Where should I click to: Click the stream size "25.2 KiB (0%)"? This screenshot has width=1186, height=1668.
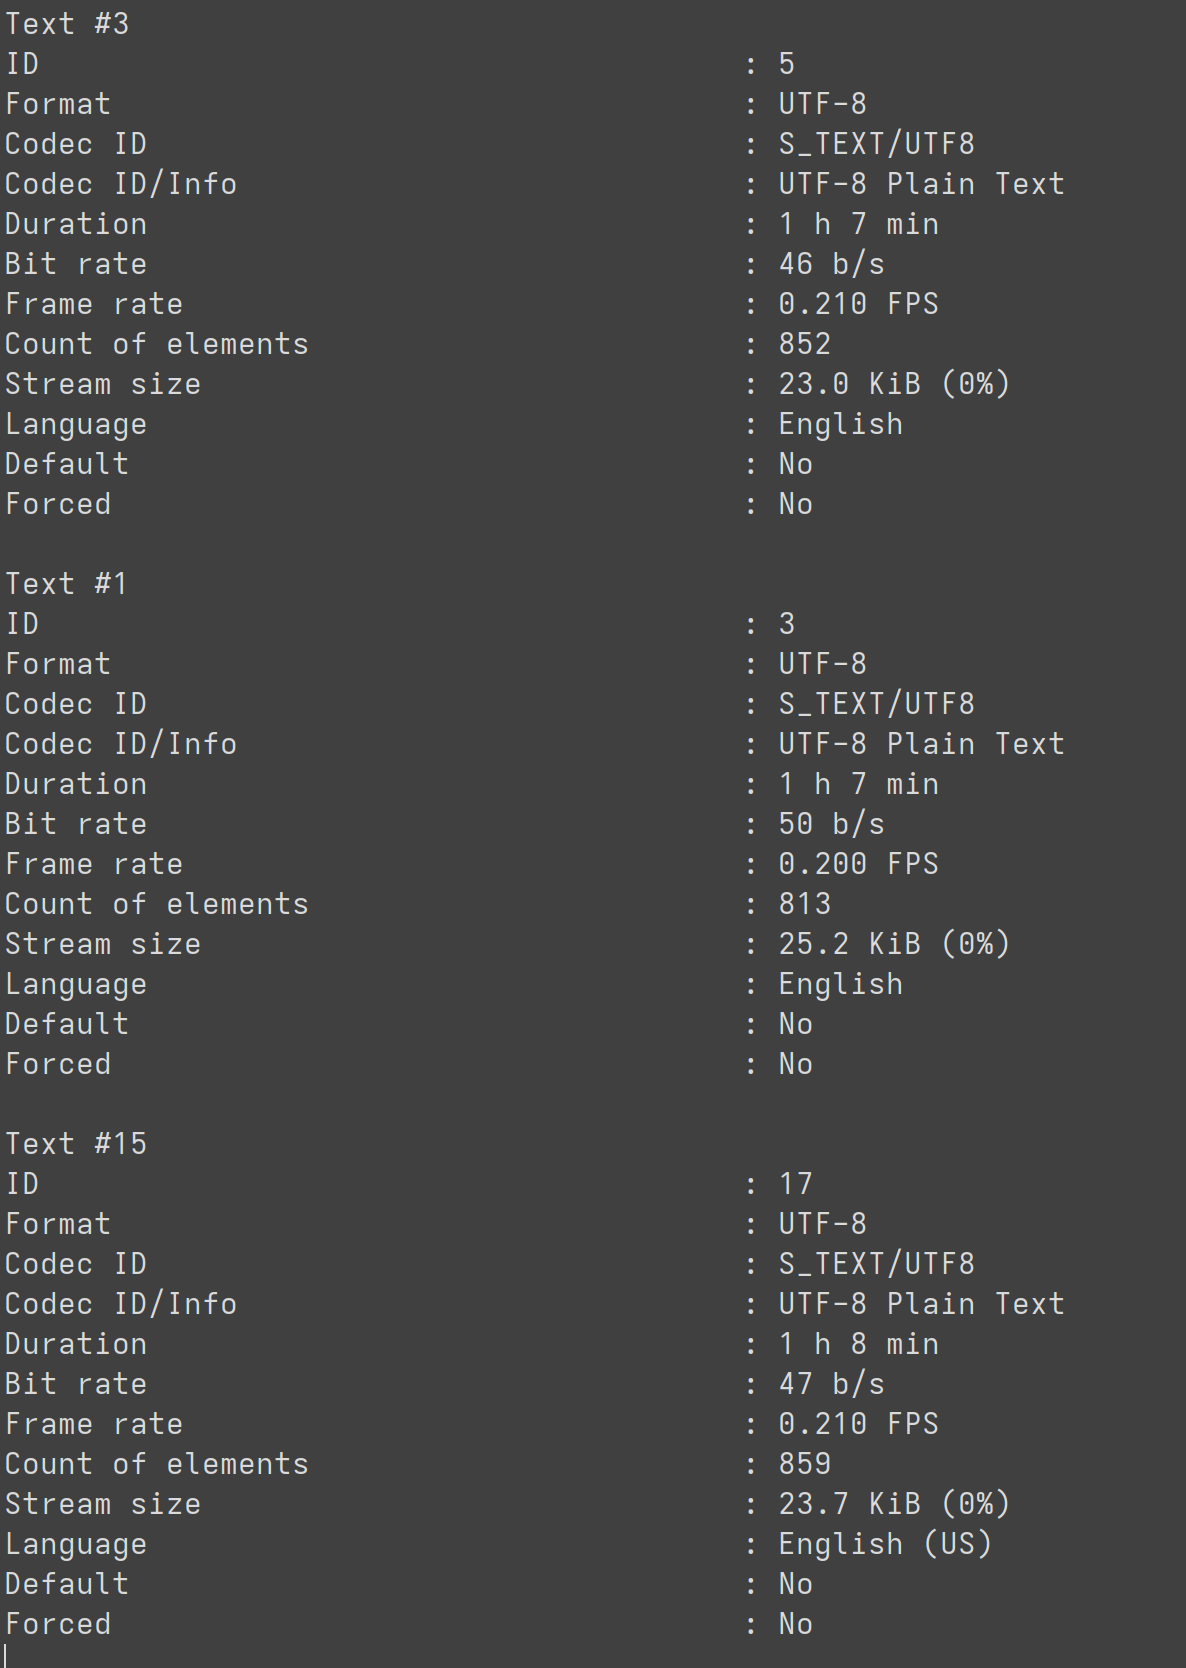(894, 944)
